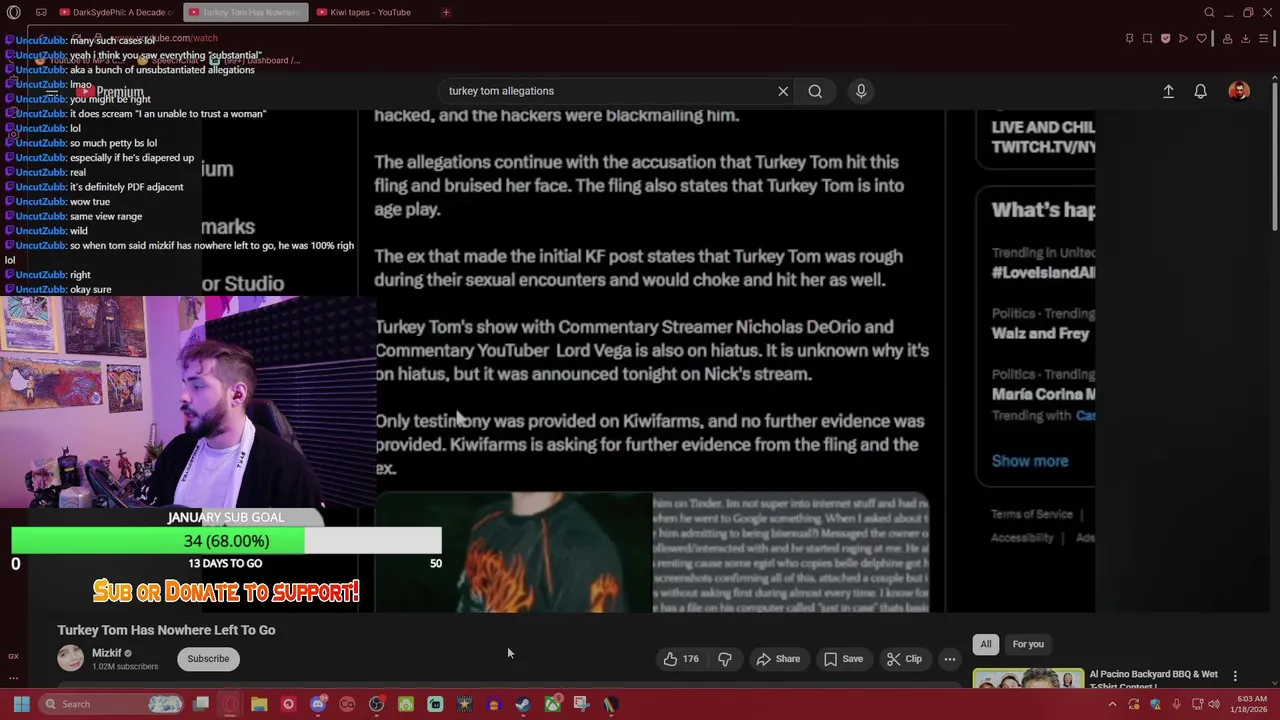Click the pin icon in Opera toolbar
The height and width of the screenshot is (720, 1280).
(1129, 38)
